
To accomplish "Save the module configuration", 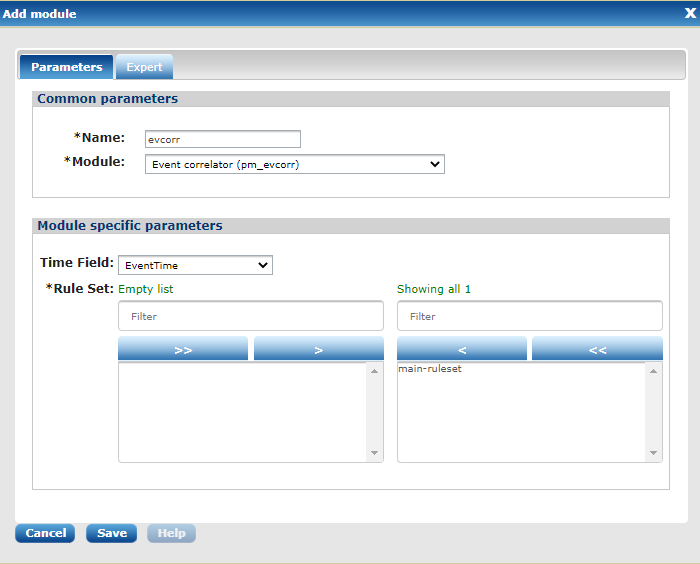I will 111,533.
